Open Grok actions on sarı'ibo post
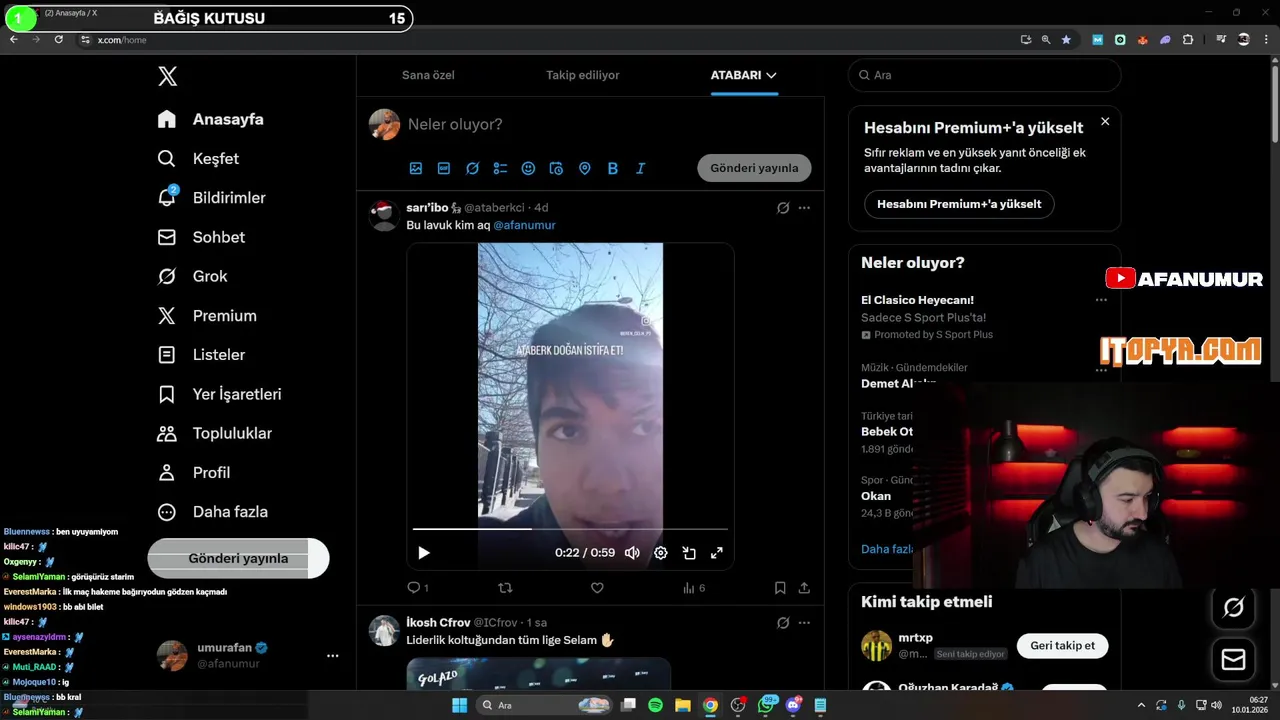 pos(783,208)
